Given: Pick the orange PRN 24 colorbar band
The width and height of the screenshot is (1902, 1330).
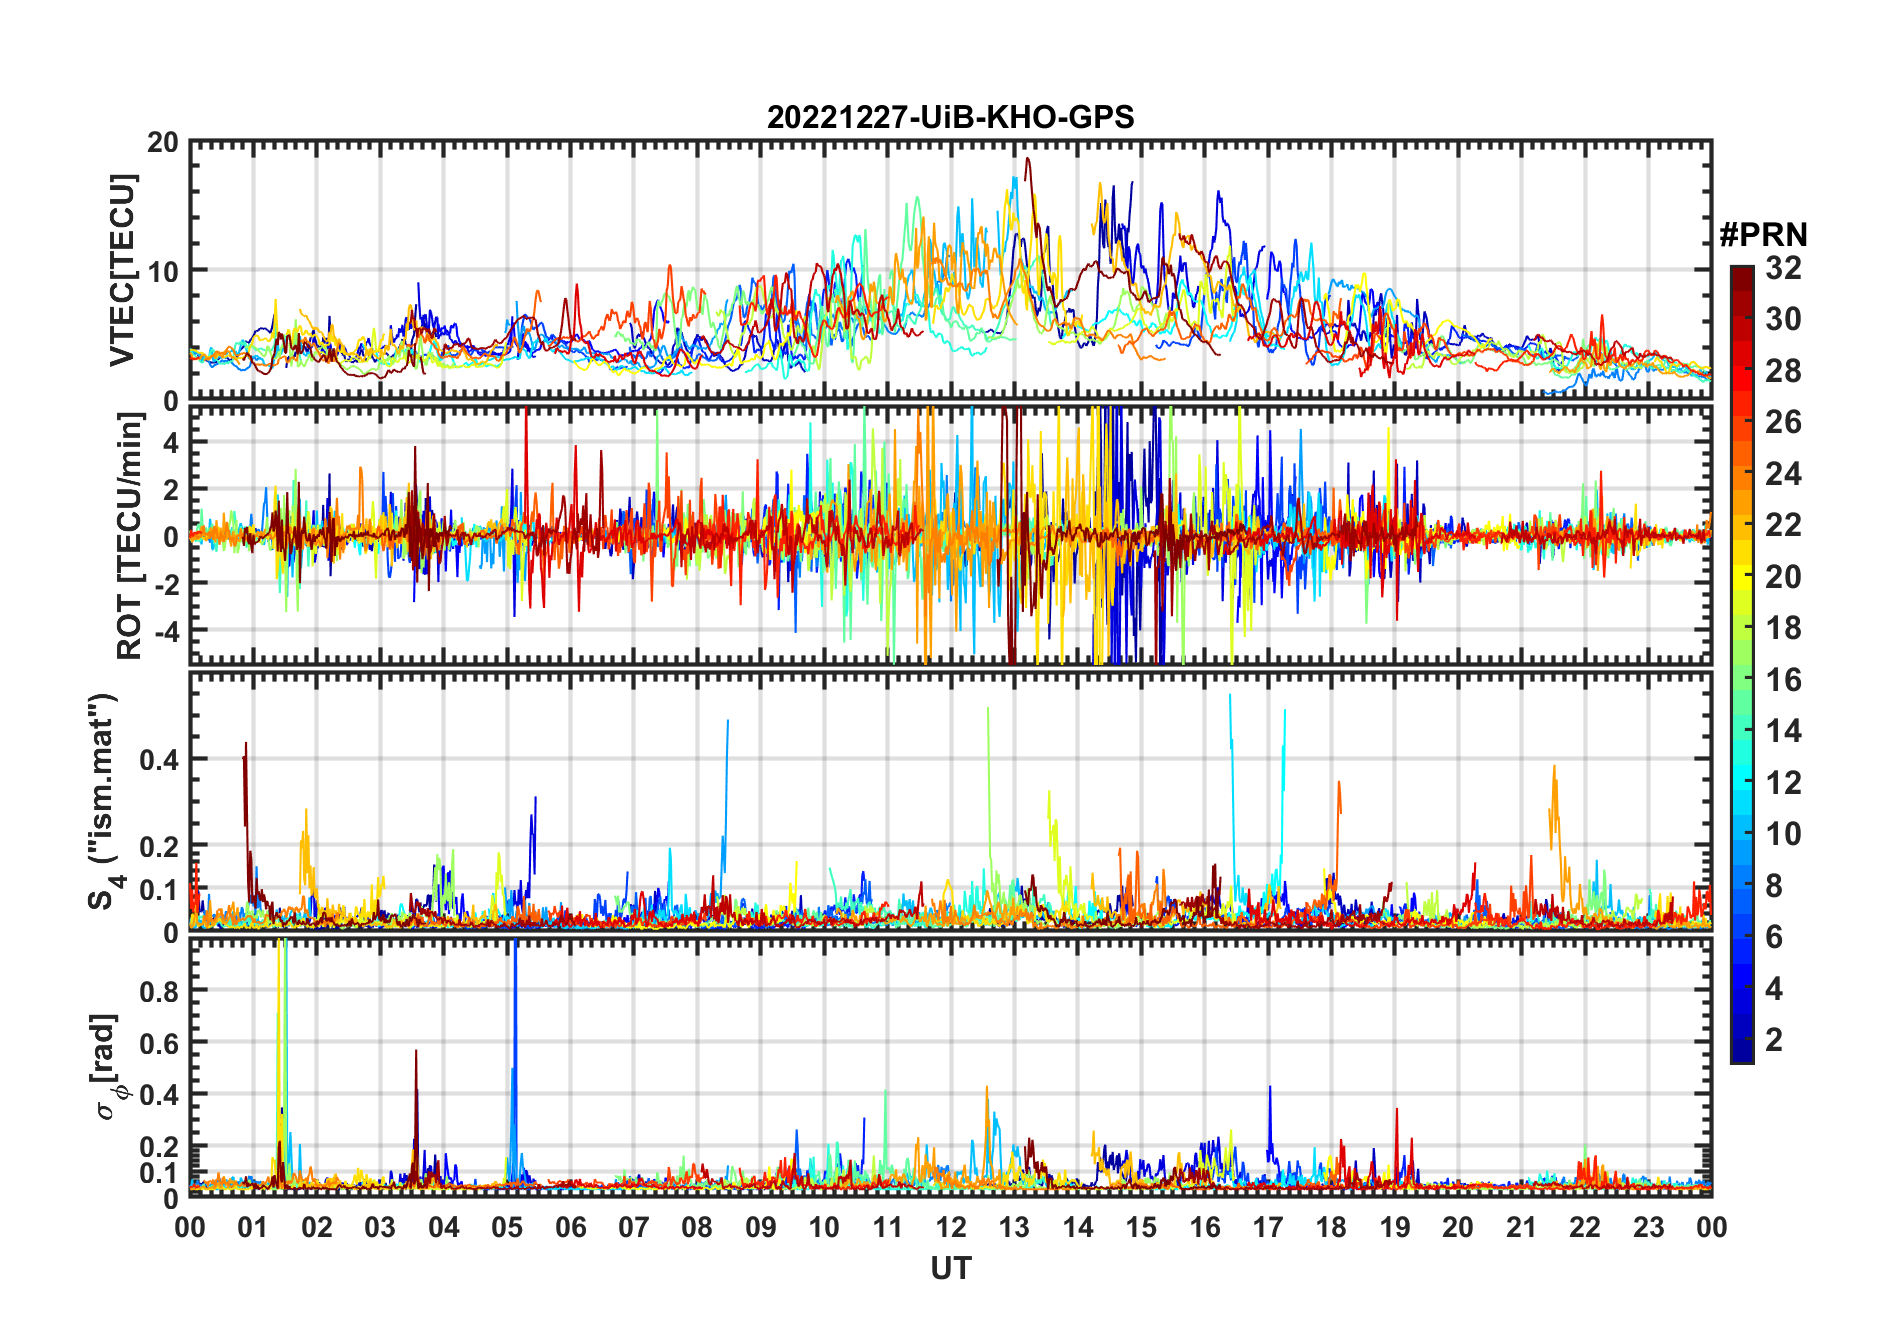Looking at the screenshot, I should click(1742, 474).
